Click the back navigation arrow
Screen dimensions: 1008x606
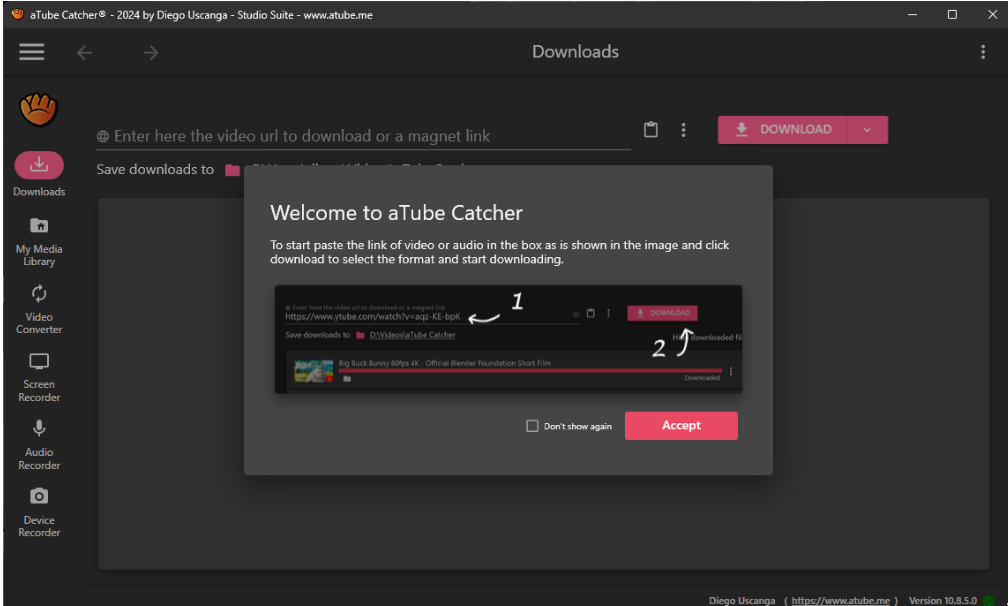click(84, 51)
